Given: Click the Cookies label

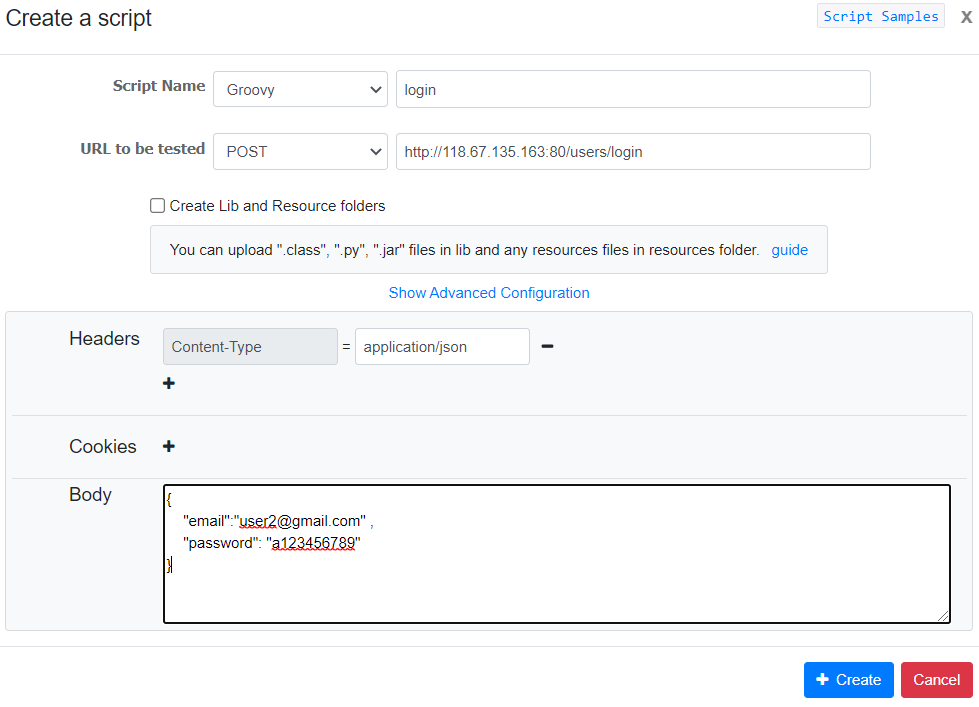Looking at the screenshot, I should point(102,447).
